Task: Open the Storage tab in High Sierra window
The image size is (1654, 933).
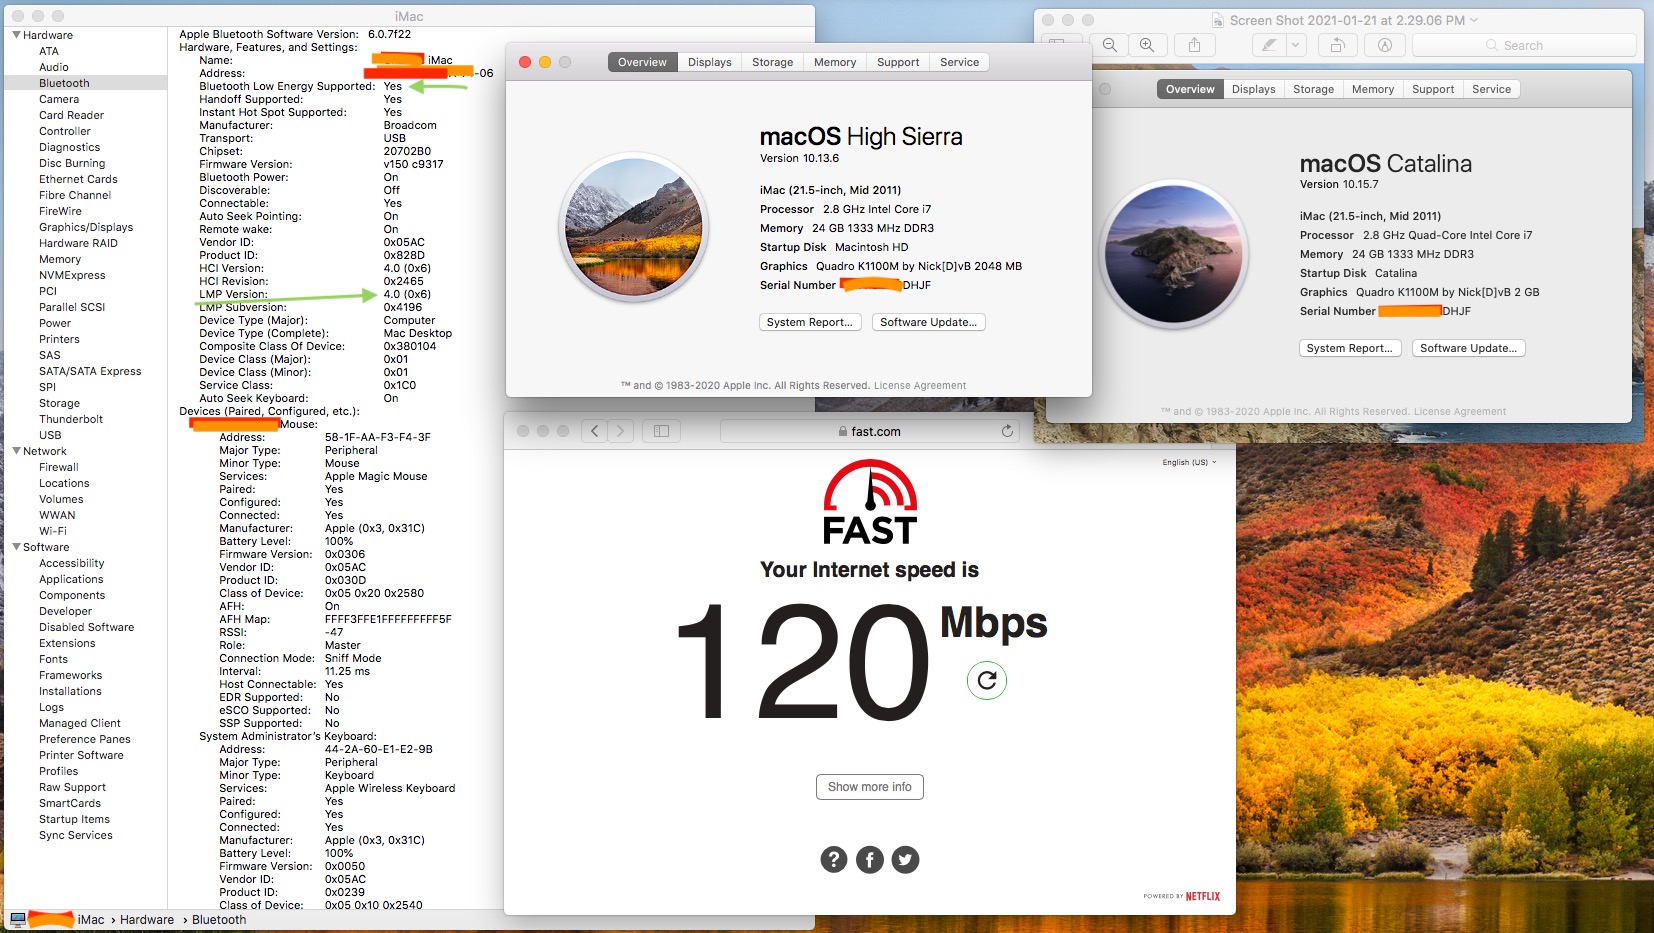Action: point(773,62)
